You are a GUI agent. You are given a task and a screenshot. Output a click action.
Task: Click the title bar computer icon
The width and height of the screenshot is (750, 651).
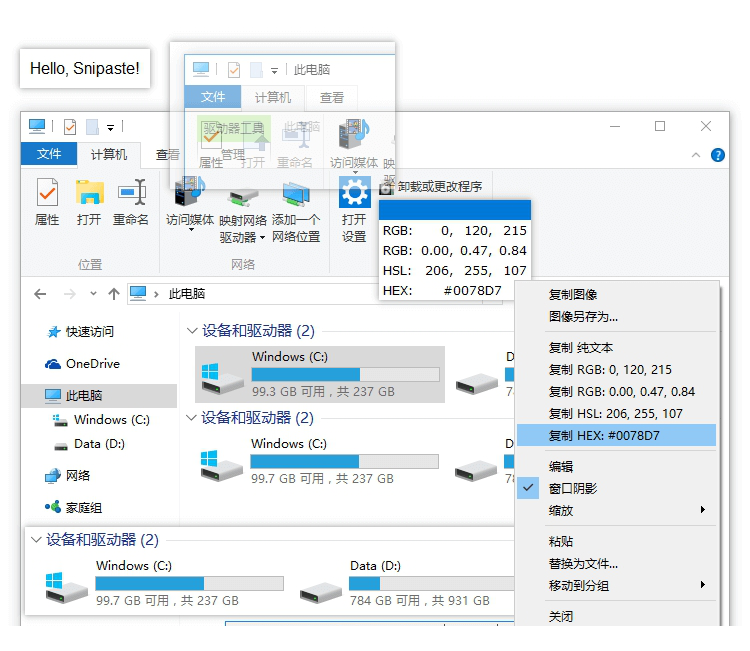click(x=37, y=126)
